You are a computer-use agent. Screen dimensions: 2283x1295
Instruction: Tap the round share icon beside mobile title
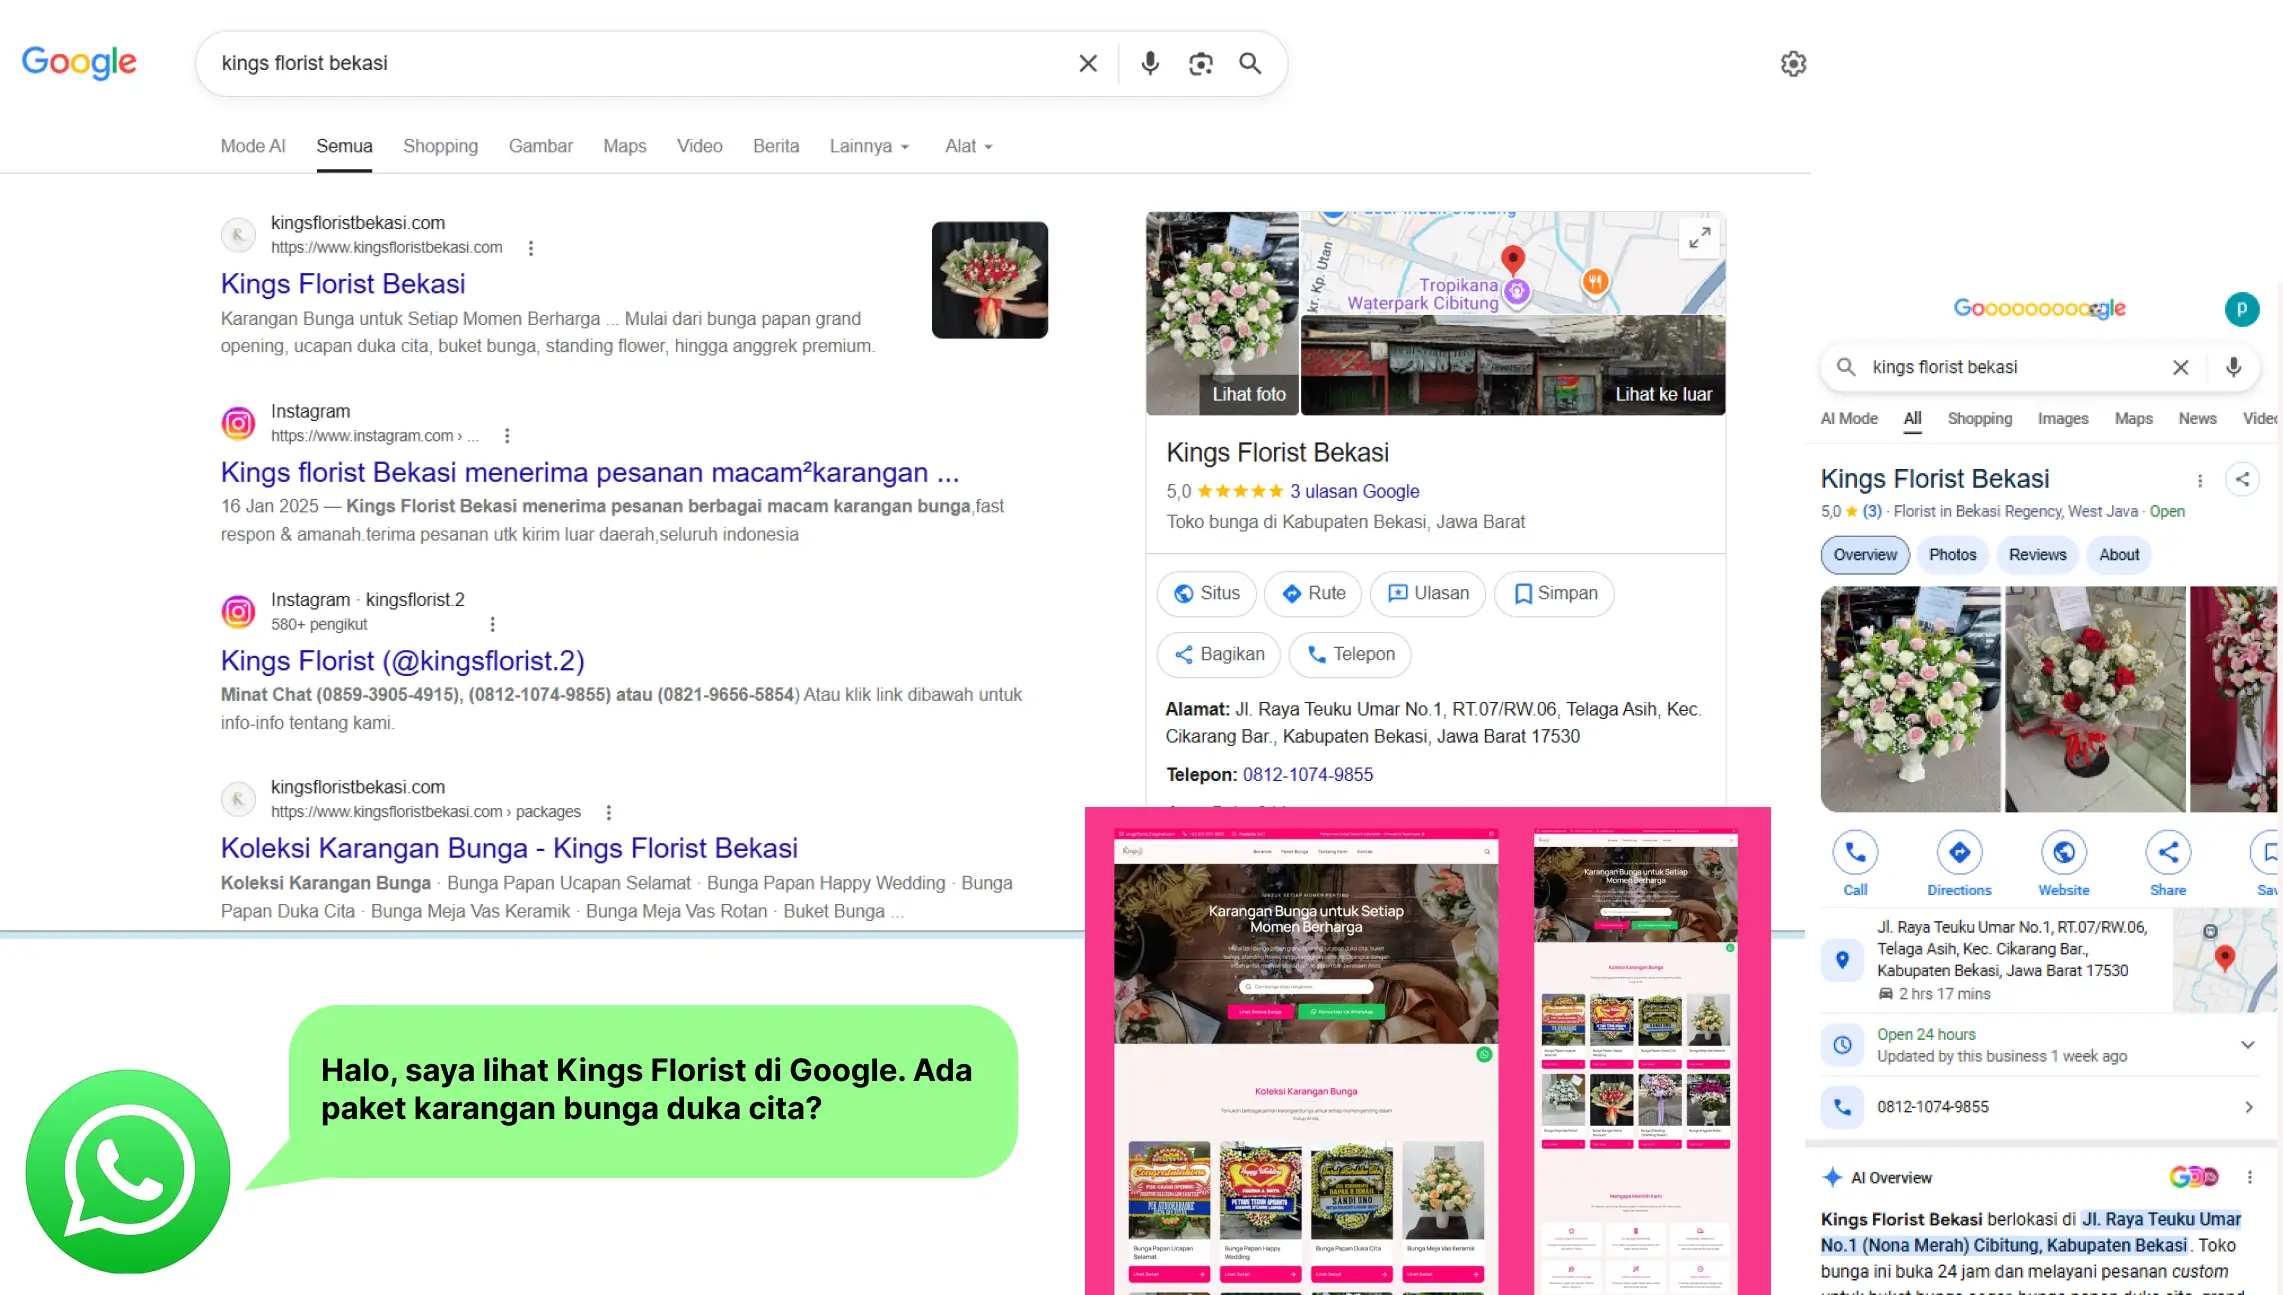[x=2242, y=480]
